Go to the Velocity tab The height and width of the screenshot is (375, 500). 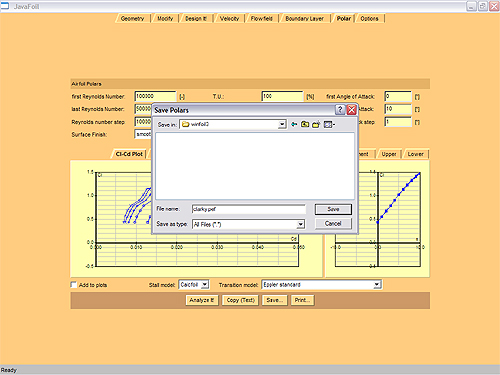point(229,19)
